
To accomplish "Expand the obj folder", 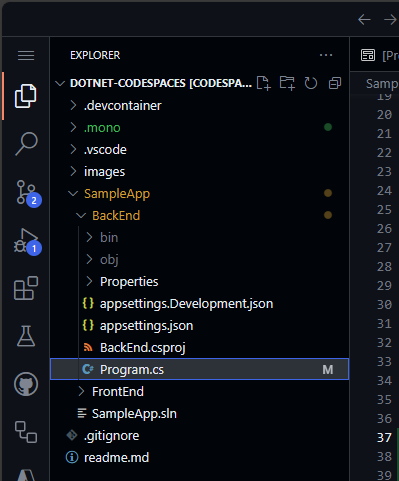I will click(x=89, y=259).
